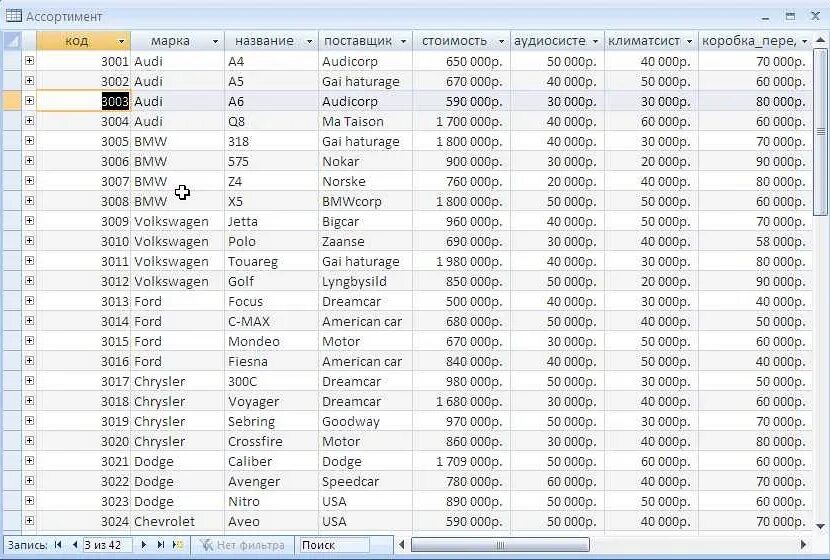Viewport: 830px width, 560px height.
Task: Select the Voyager name cell
Action: point(272,402)
